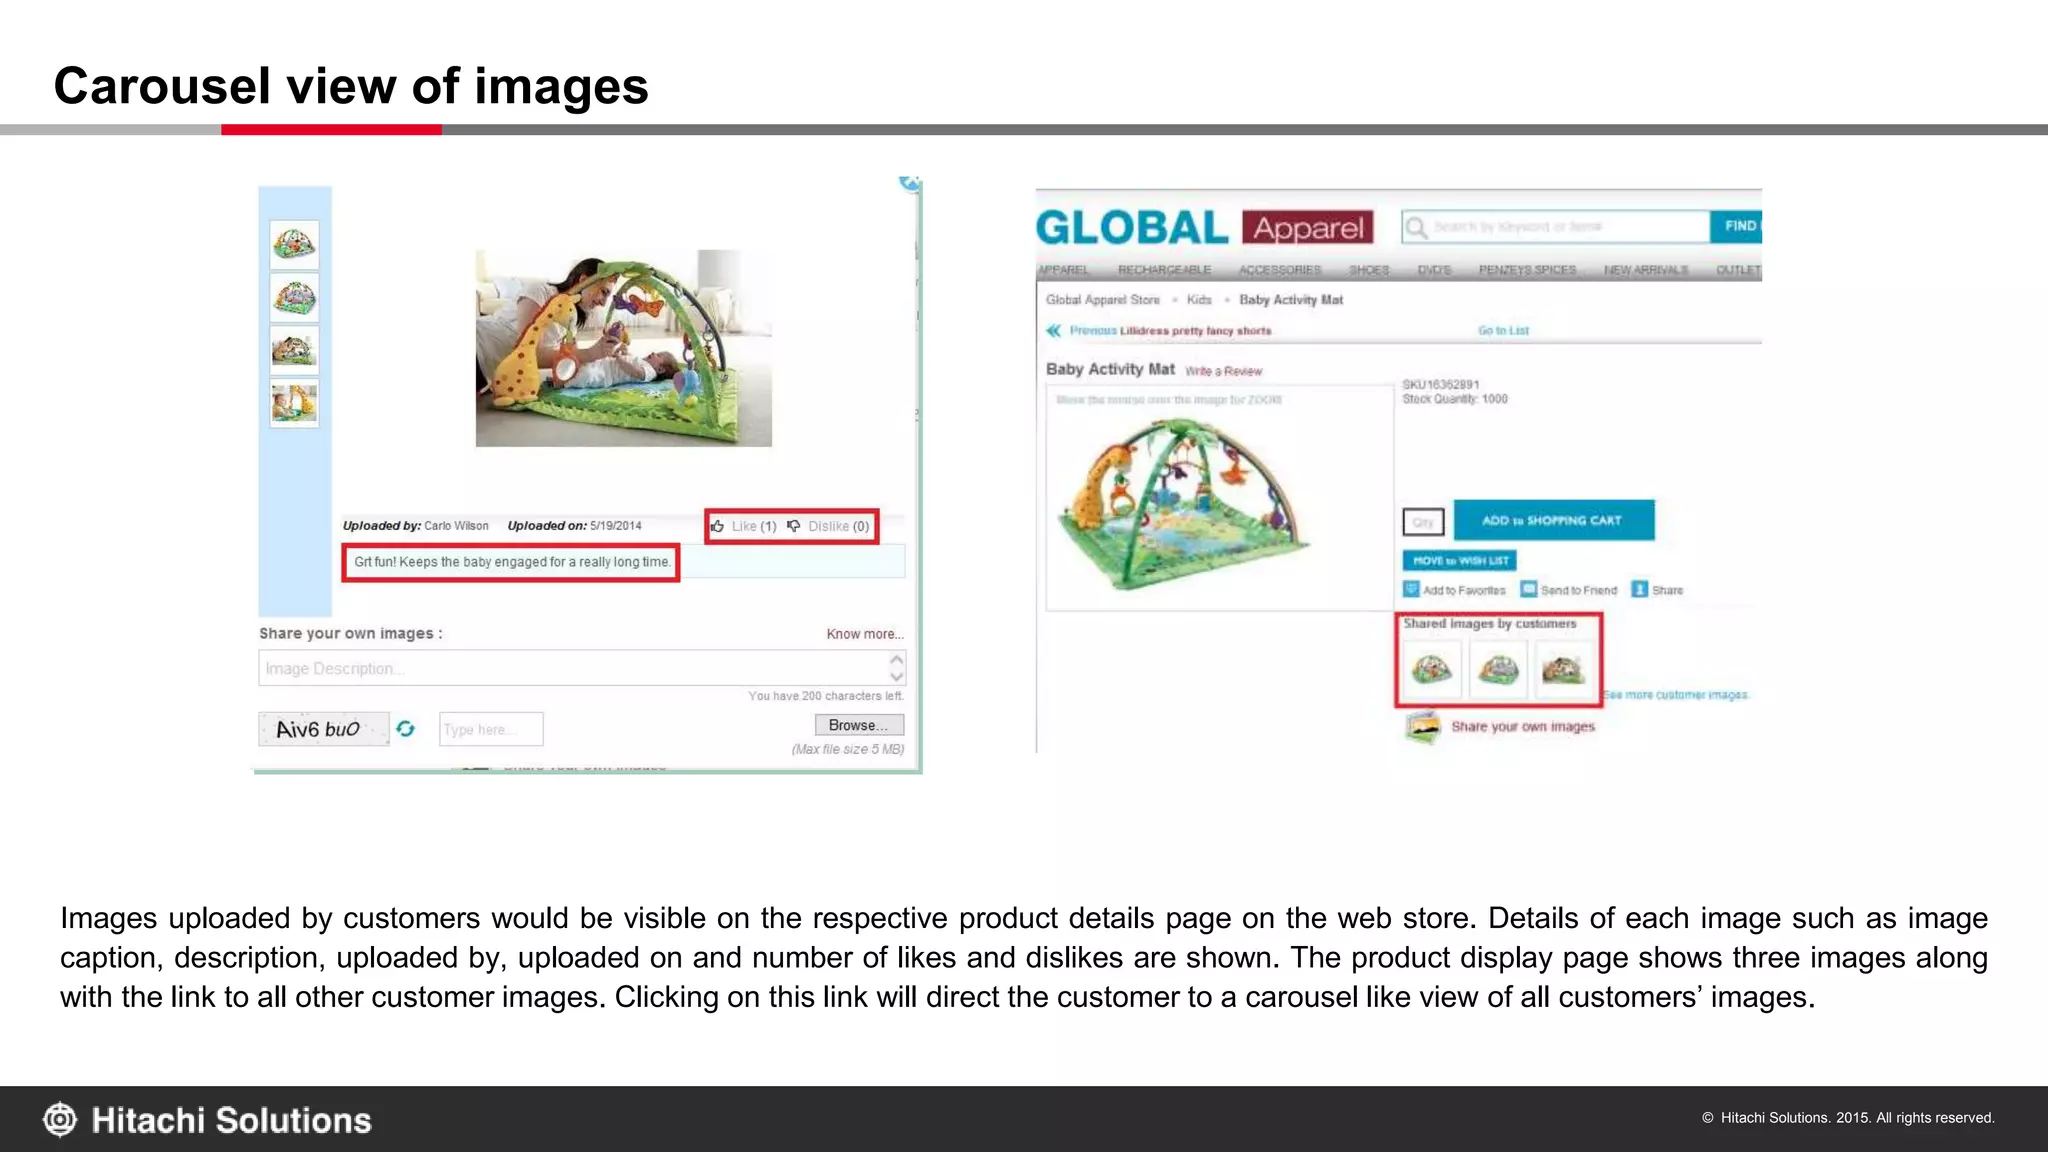
Task: Click the upload date 5/19/2014
Action: (616, 526)
